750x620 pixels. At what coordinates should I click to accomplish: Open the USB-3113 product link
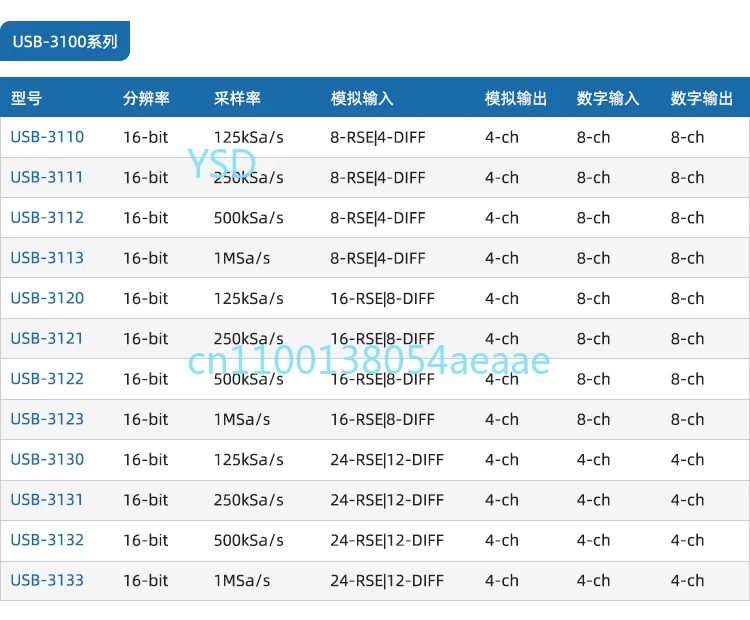[47, 258]
